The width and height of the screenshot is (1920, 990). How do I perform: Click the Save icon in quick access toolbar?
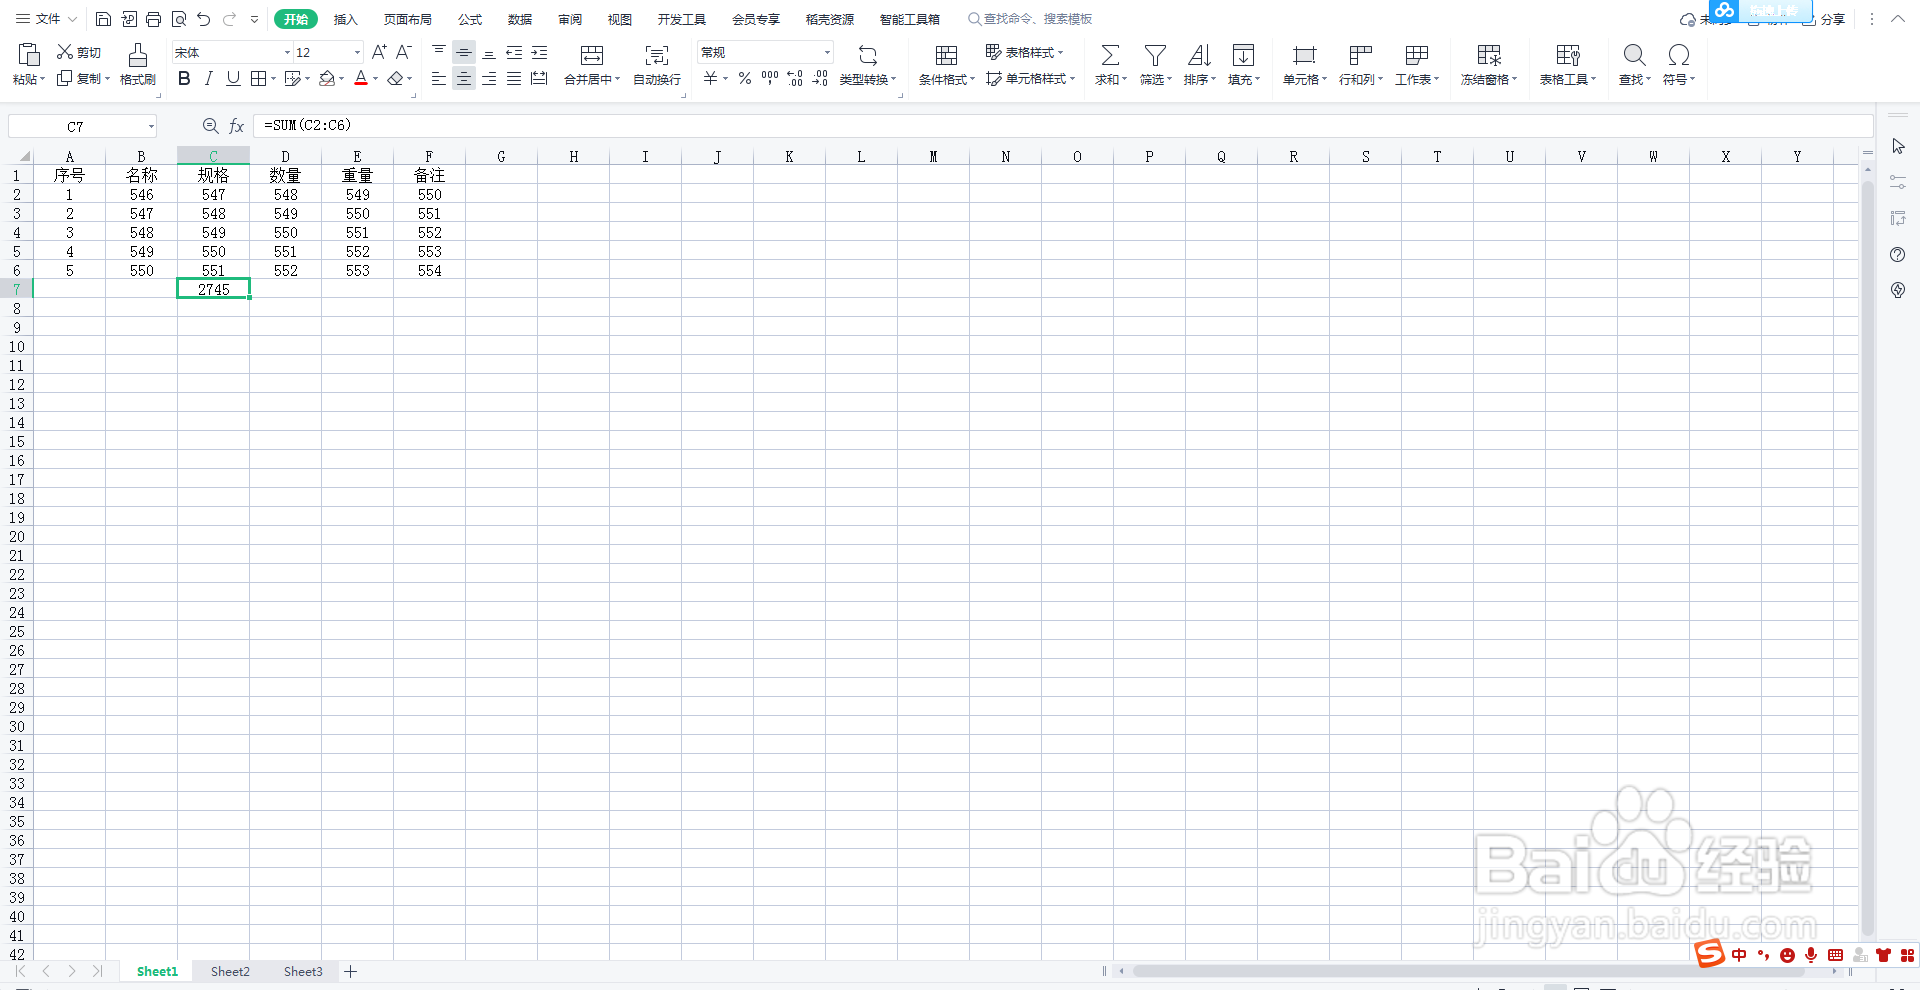[x=103, y=19]
